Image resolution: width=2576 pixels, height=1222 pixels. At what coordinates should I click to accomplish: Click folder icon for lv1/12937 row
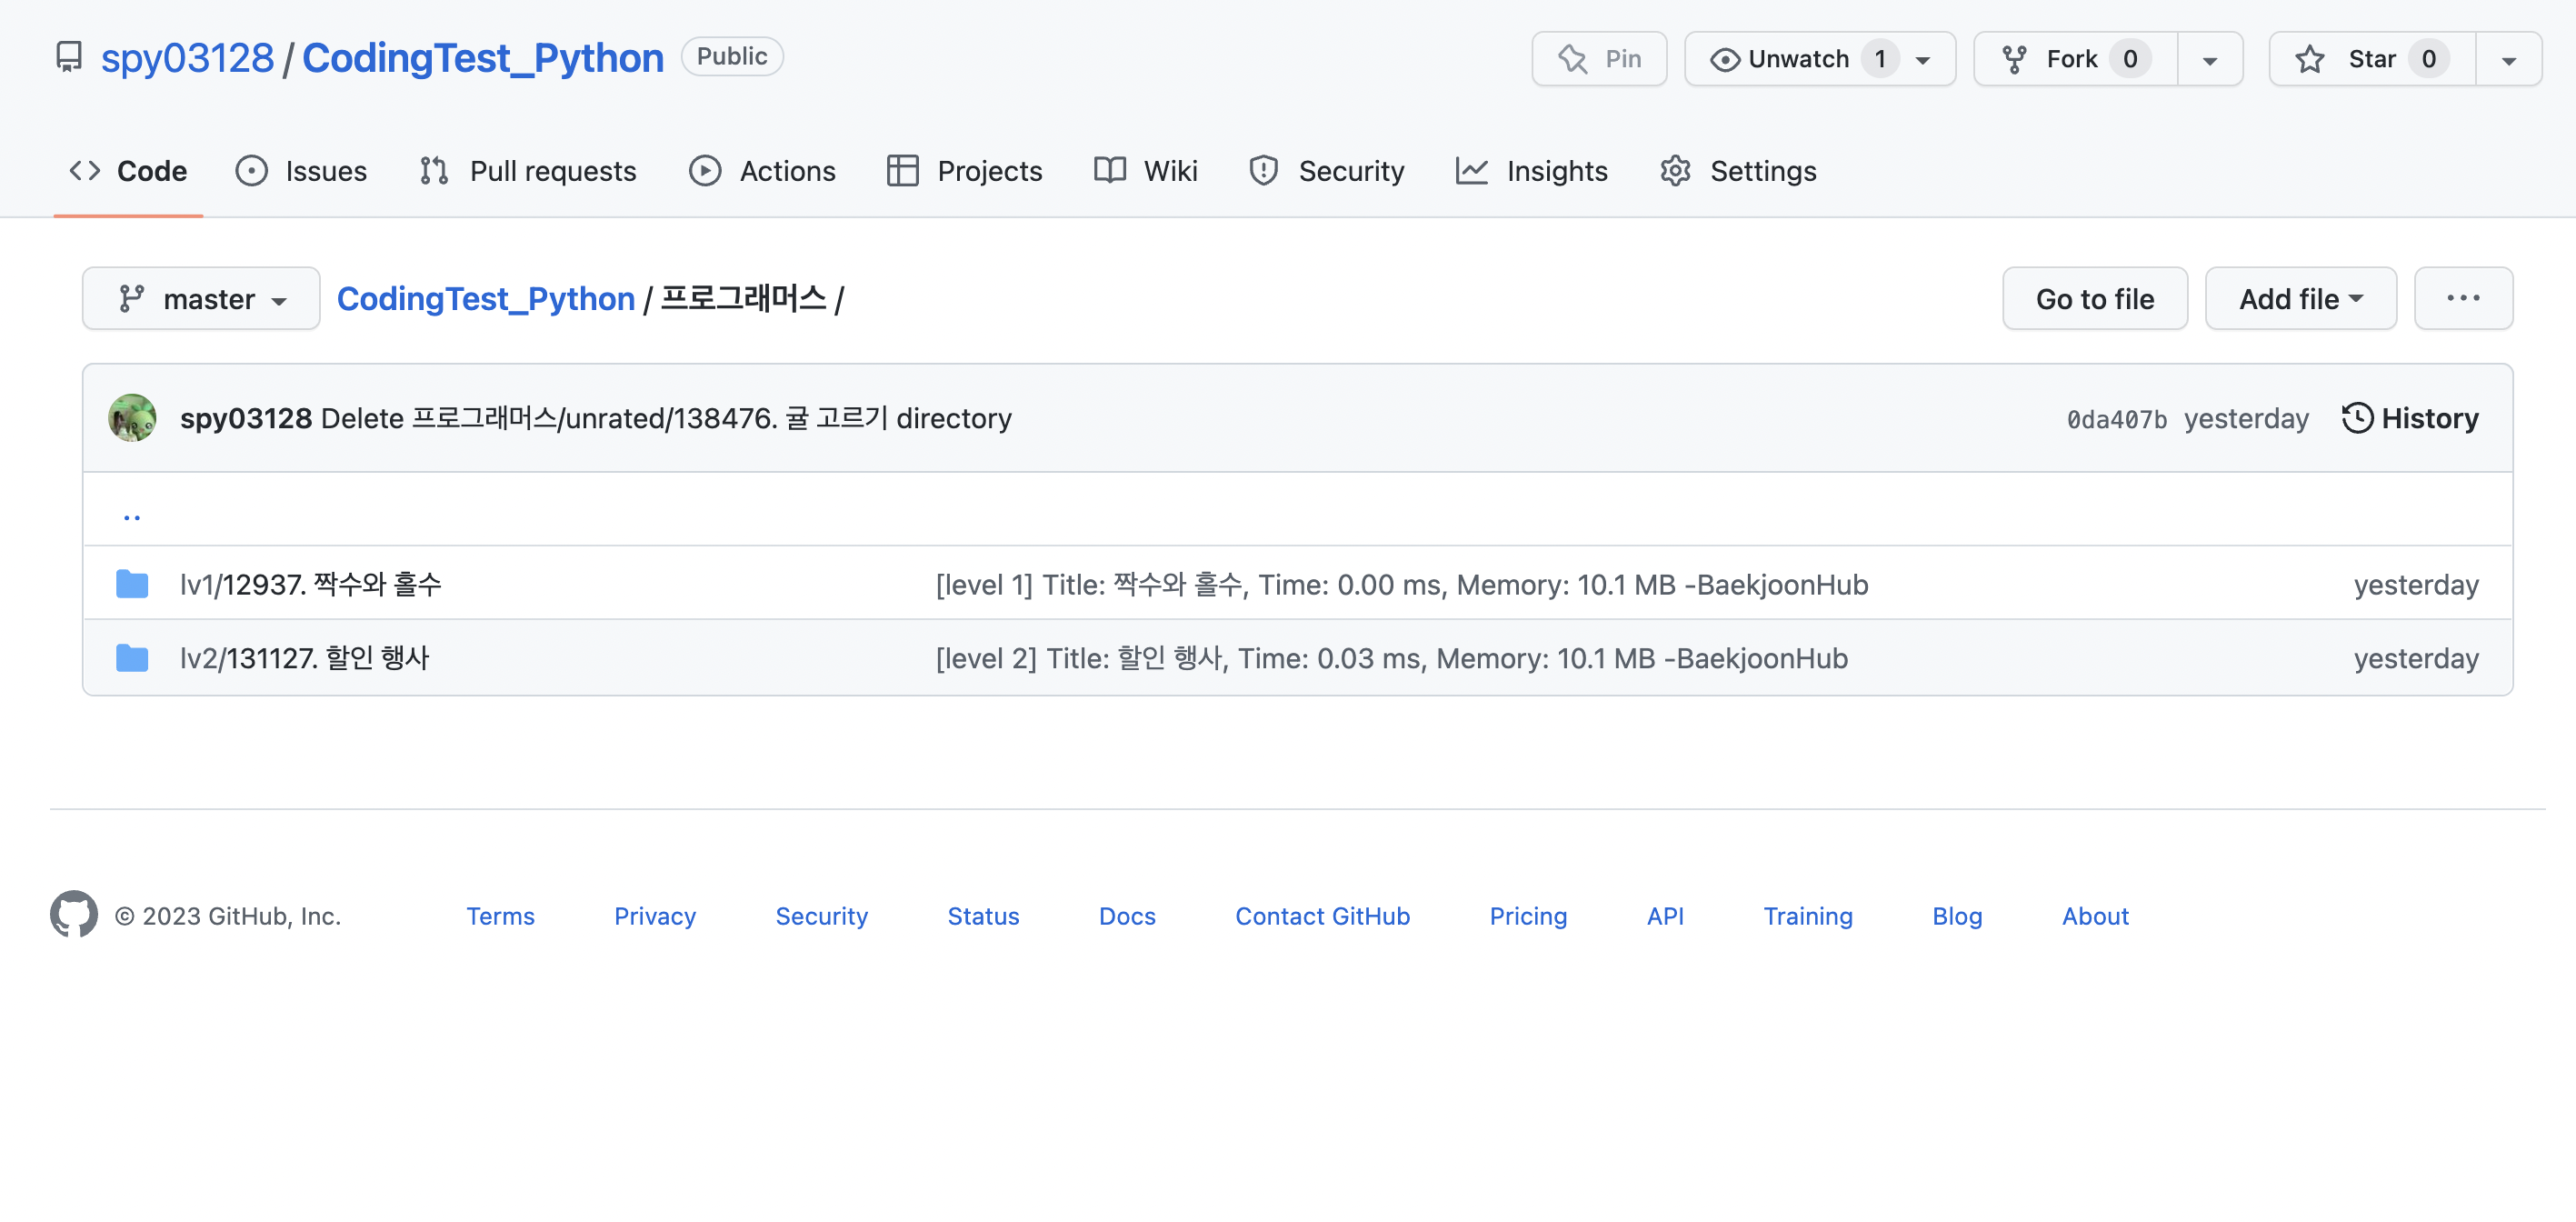point(132,584)
